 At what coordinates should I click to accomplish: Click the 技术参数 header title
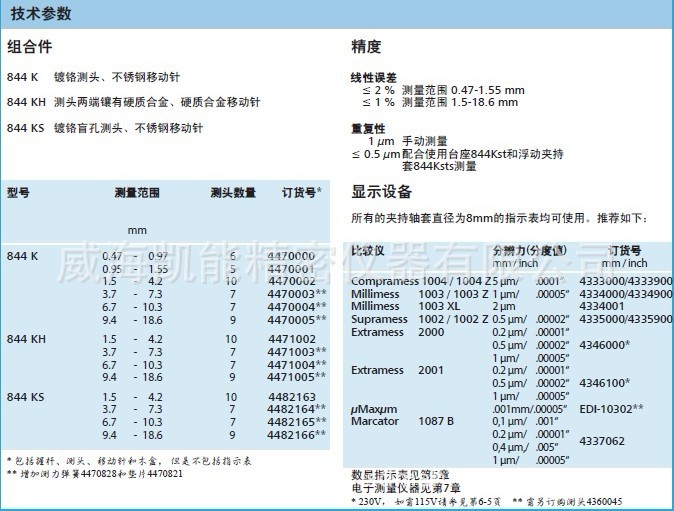coord(41,14)
